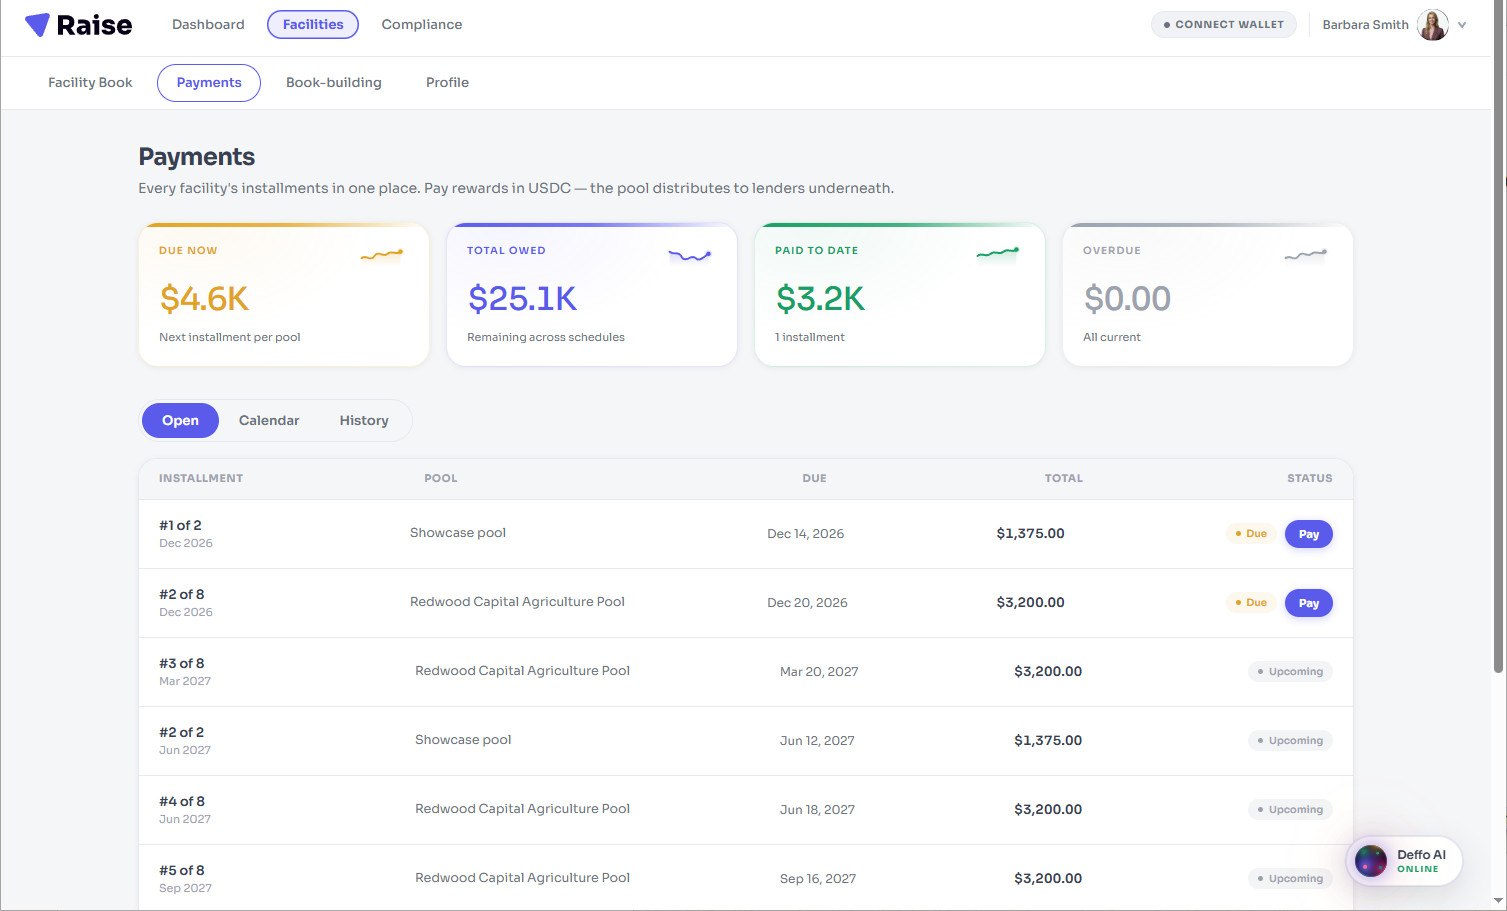Click the Due Now sparkline icon
This screenshot has width=1507, height=911.
382,255
